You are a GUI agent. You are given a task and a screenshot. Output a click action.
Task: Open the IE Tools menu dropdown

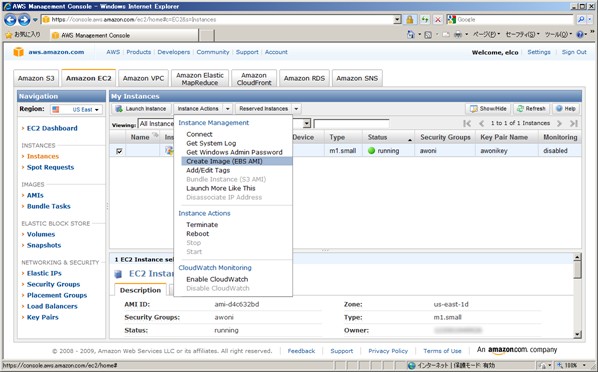click(x=558, y=35)
